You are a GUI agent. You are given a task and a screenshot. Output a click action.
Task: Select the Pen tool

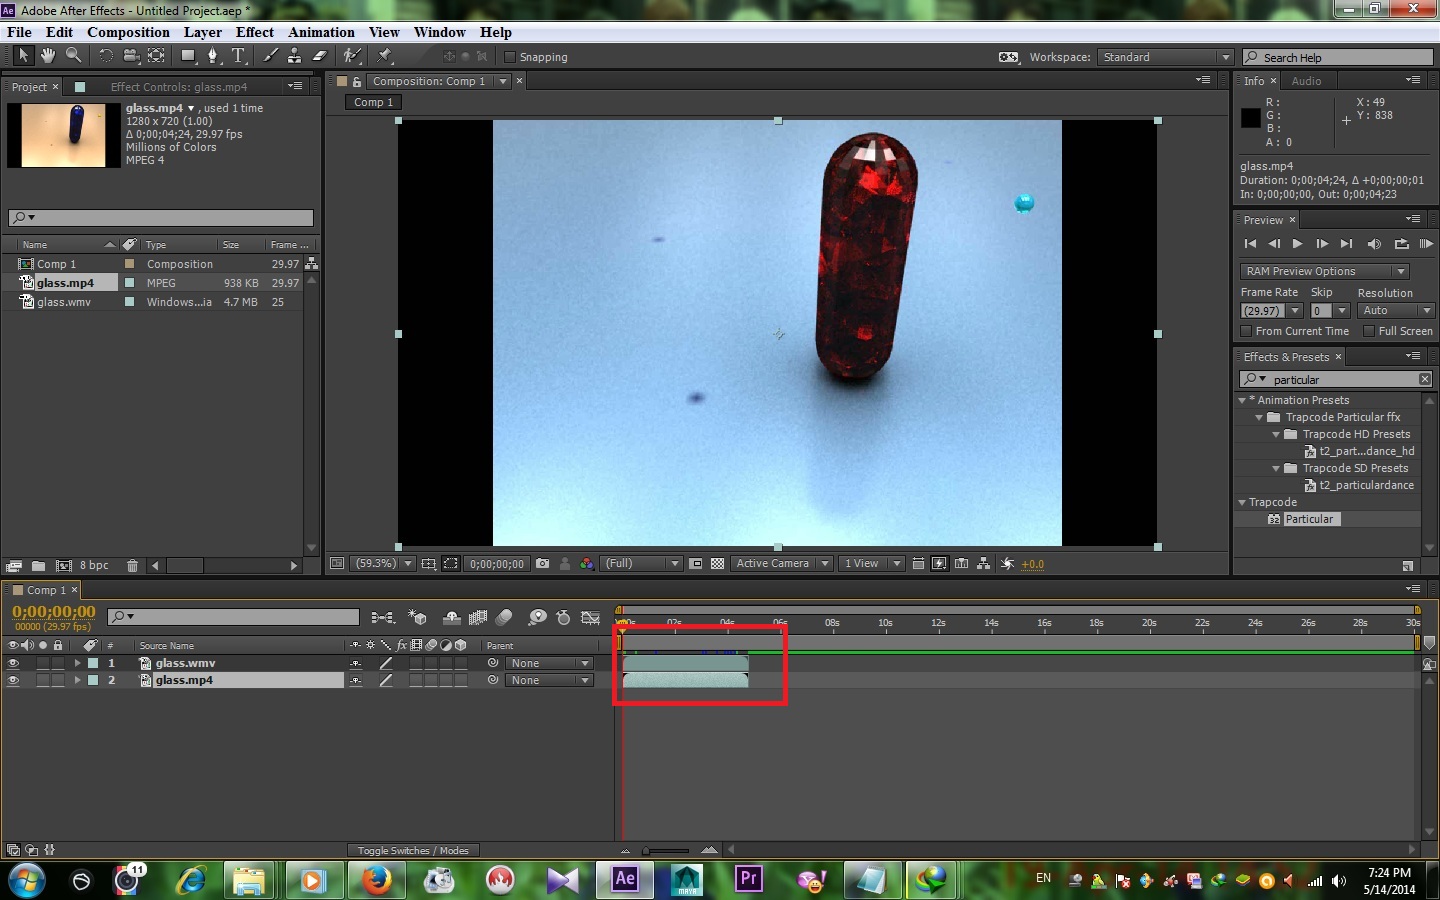tap(213, 56)
